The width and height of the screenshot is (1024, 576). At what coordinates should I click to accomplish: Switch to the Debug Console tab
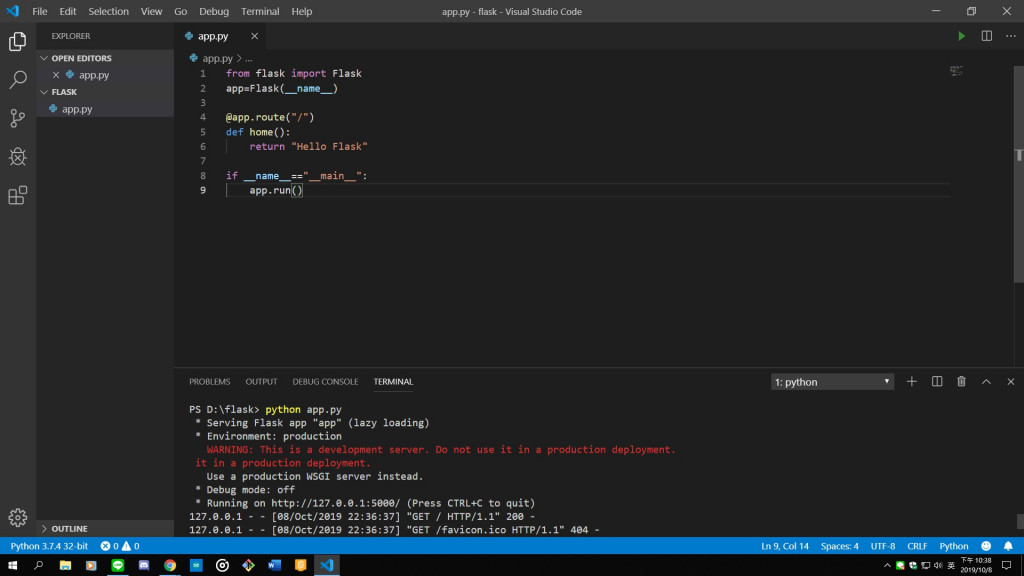pyautogui.click(x=325, y=381)
